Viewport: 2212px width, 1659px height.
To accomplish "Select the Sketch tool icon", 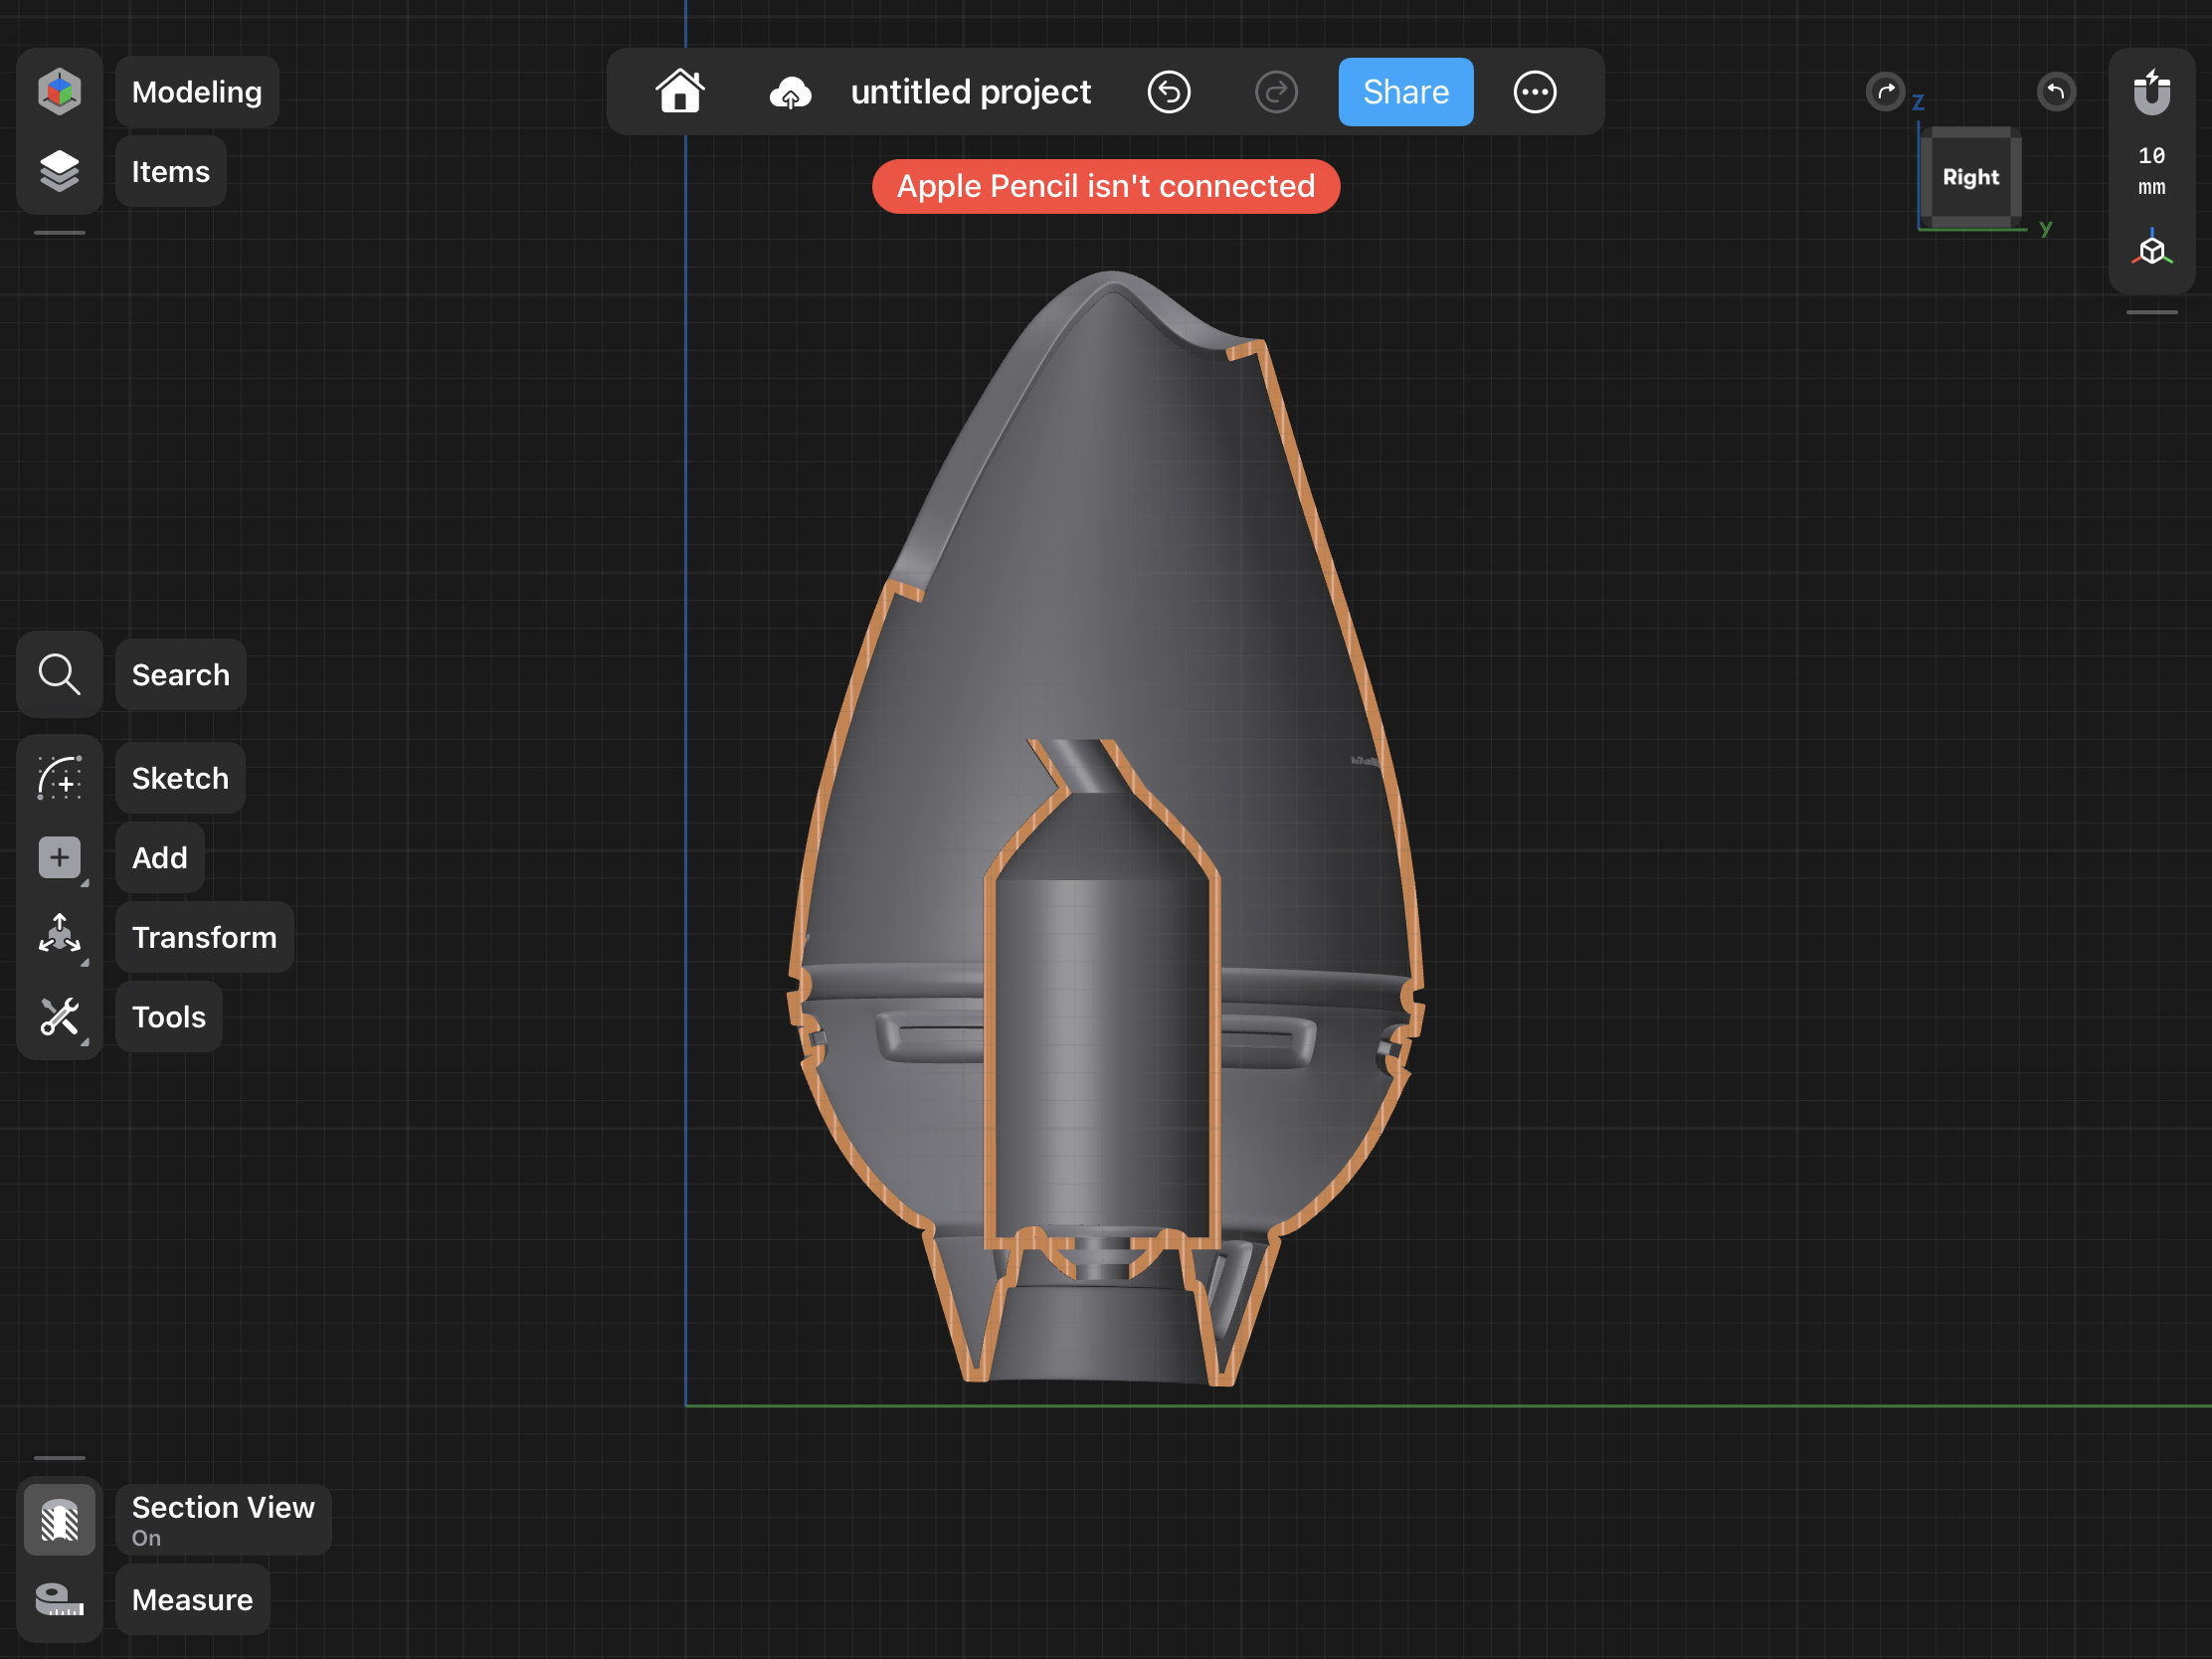I will click(x=59, y=778).
